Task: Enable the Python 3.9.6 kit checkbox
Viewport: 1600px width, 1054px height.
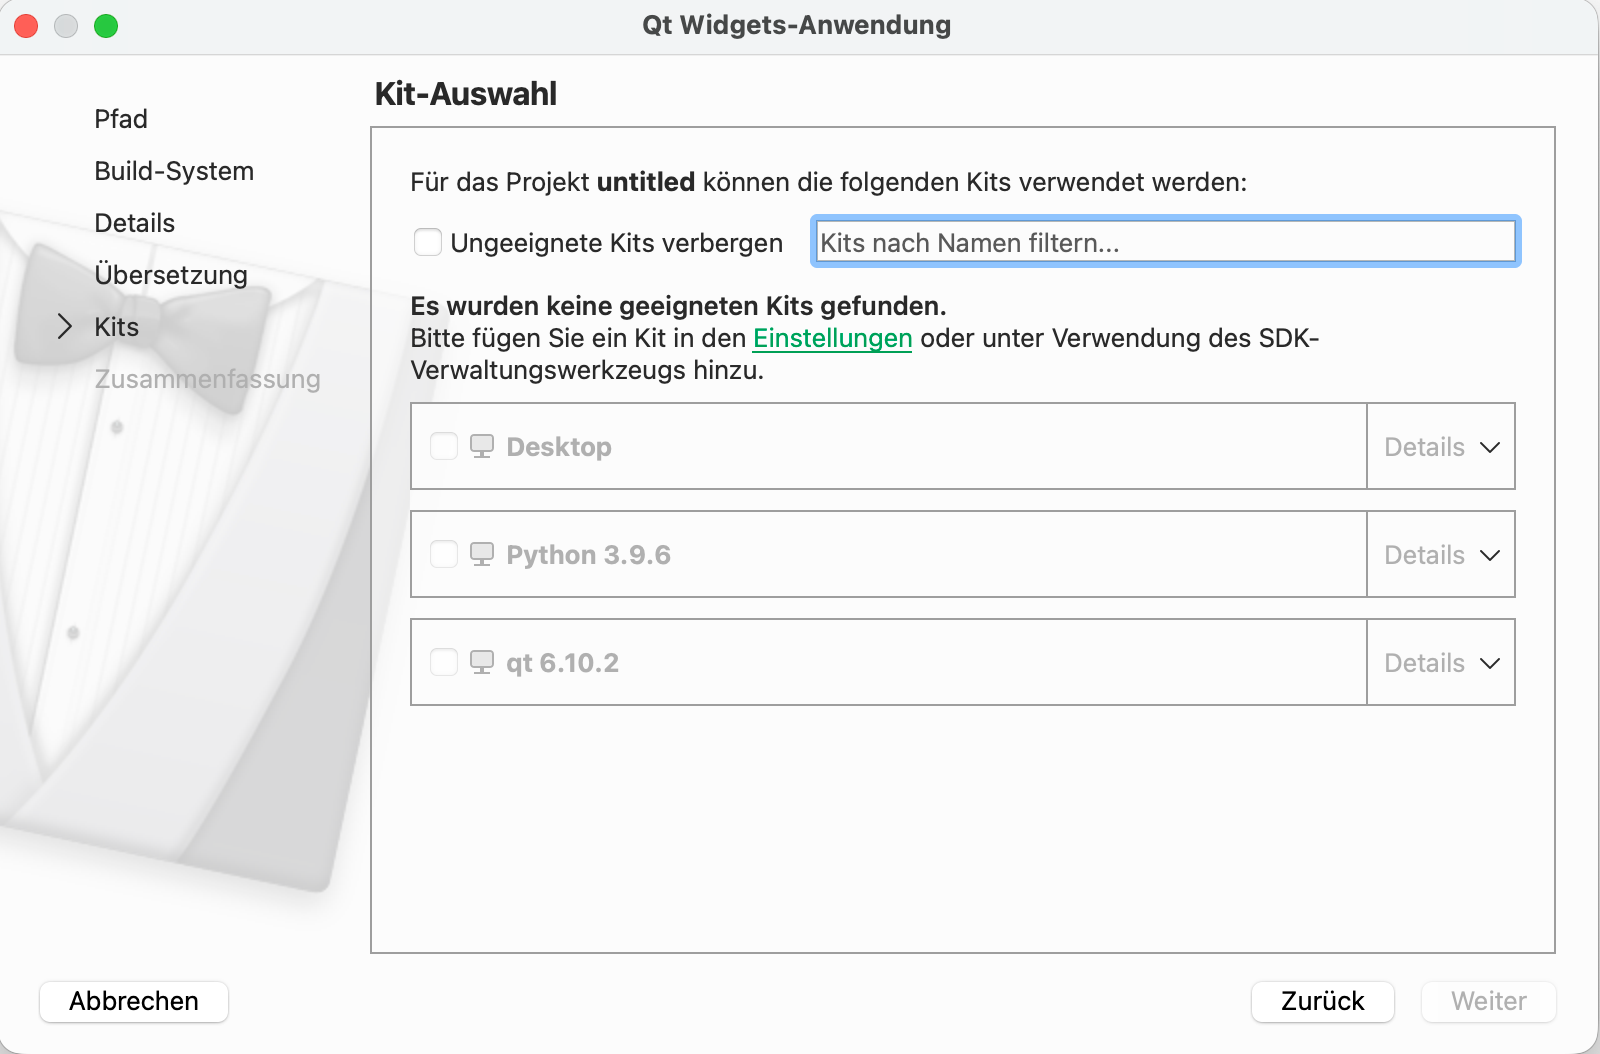Action: 444,554
